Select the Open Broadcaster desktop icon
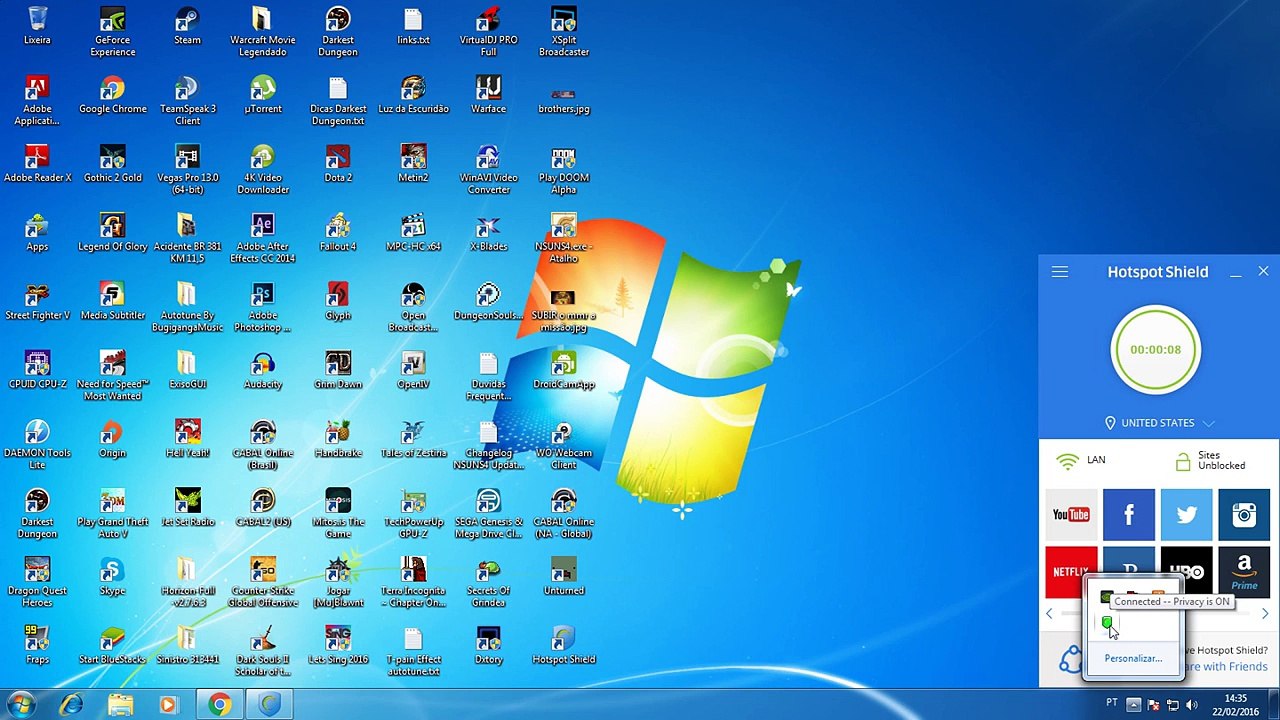 (413, 307)
